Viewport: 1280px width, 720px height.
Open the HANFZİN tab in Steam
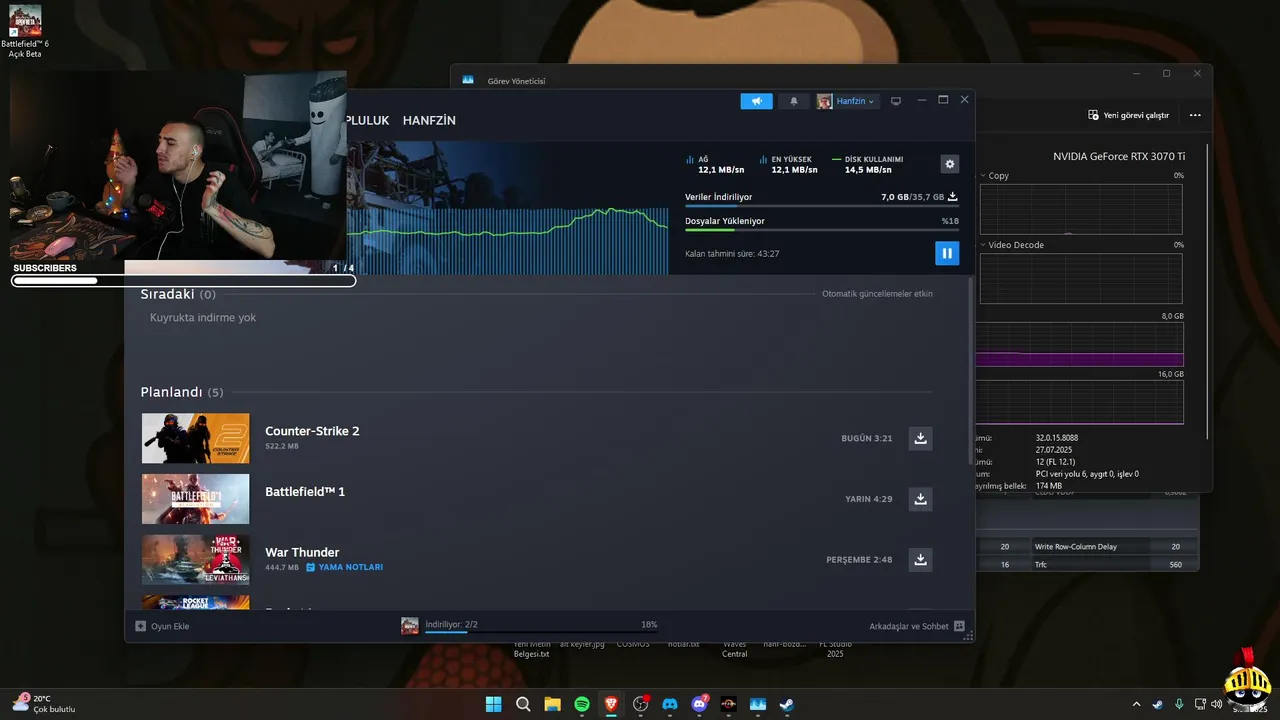429,120
